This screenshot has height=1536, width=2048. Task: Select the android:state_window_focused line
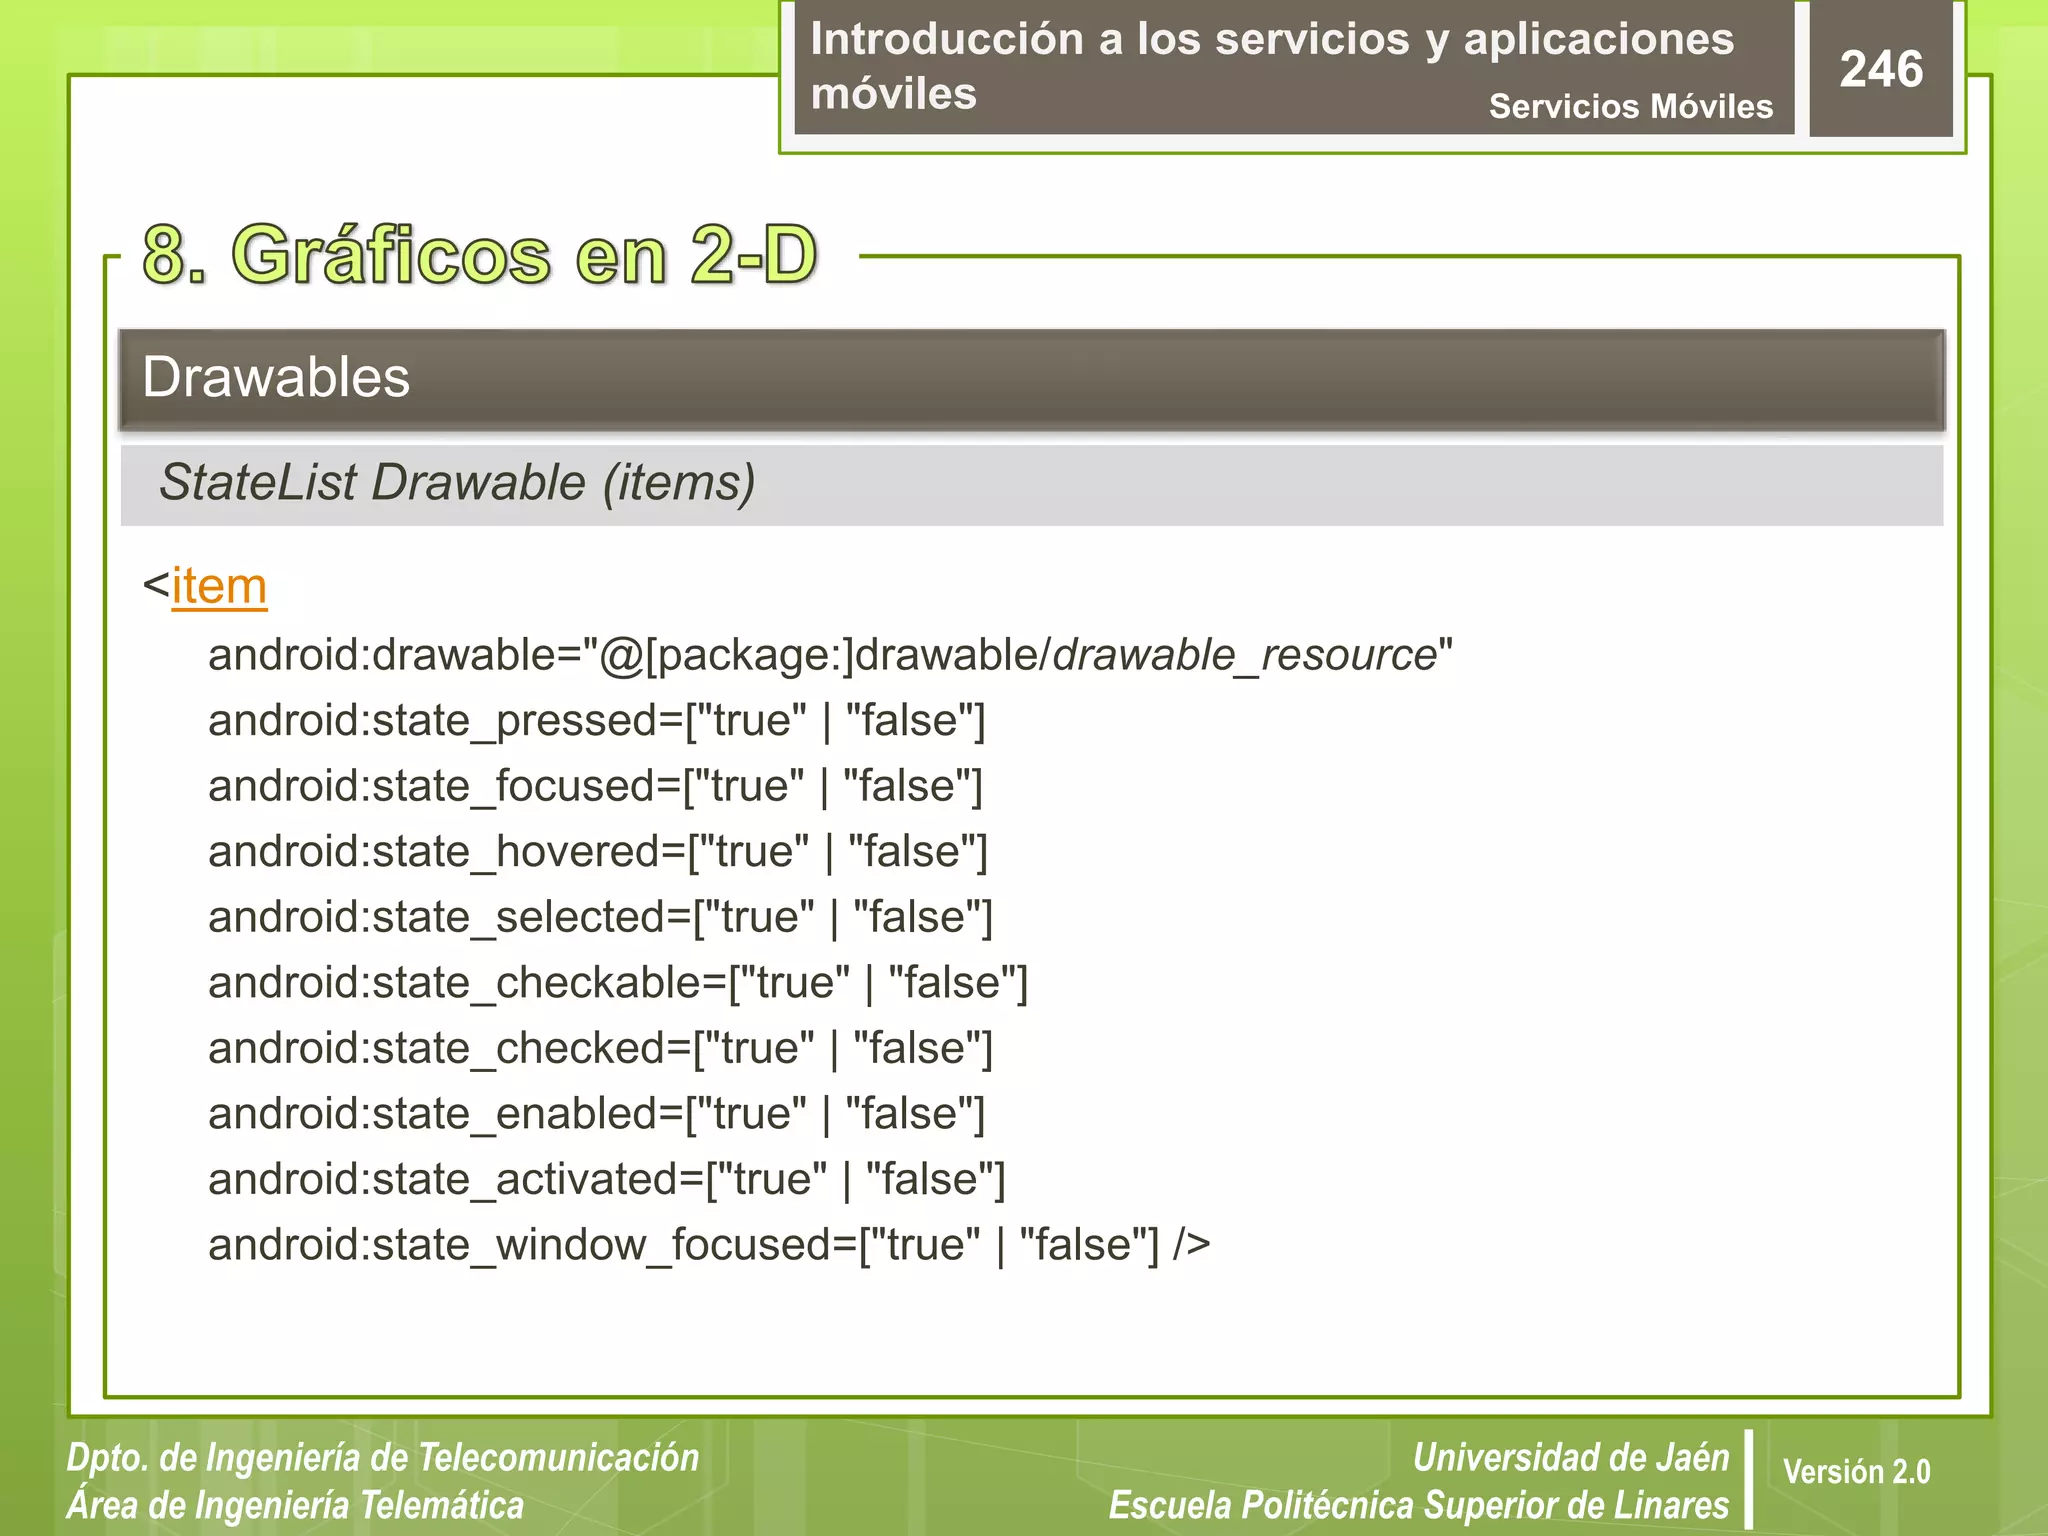pos(709,1246)
